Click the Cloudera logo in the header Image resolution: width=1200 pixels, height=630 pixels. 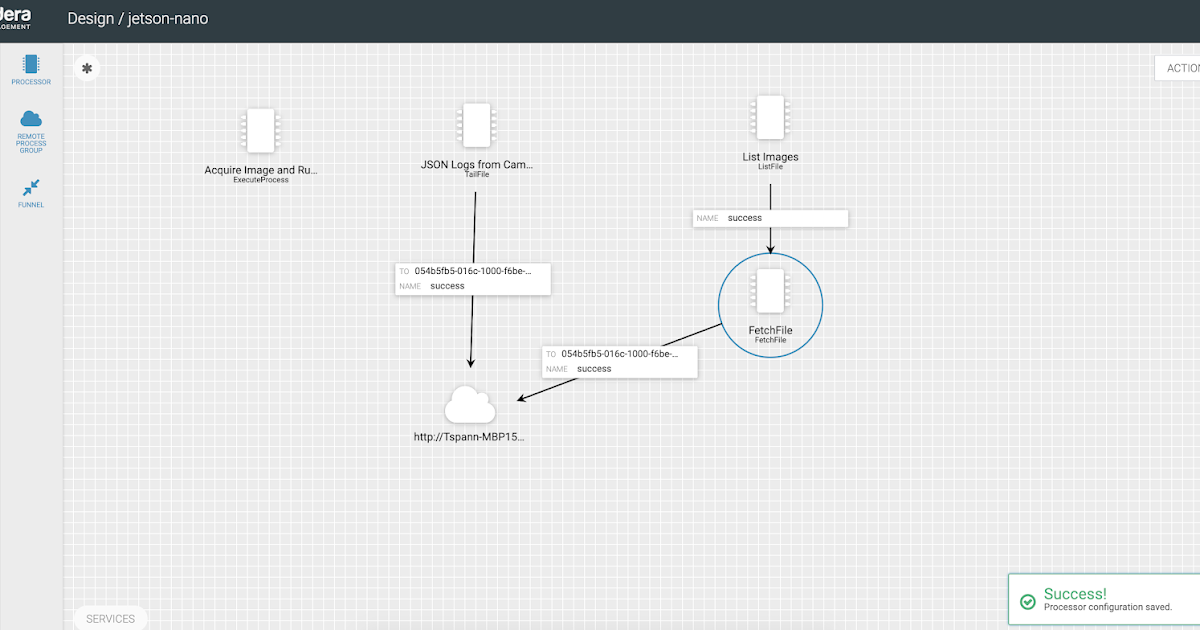(x=14, y=18)
